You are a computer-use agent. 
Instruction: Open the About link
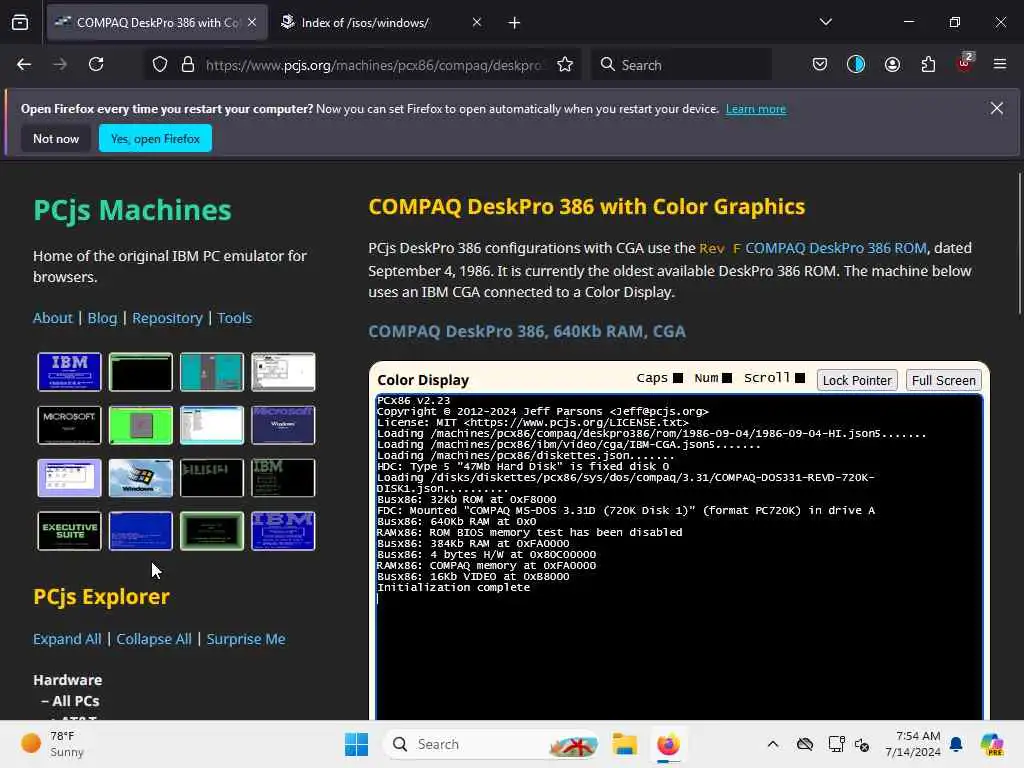[53, 318]
